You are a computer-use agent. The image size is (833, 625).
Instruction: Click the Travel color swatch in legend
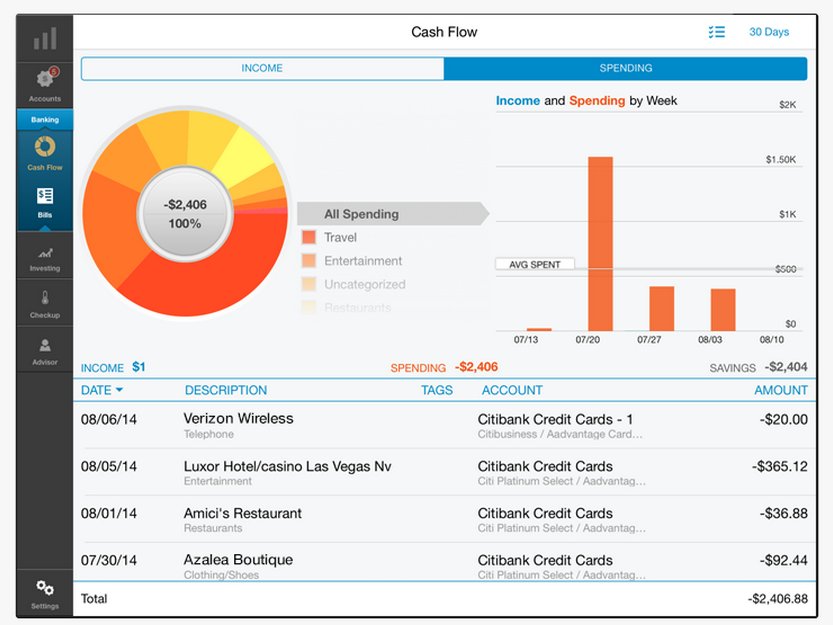(x=309, y=237)
